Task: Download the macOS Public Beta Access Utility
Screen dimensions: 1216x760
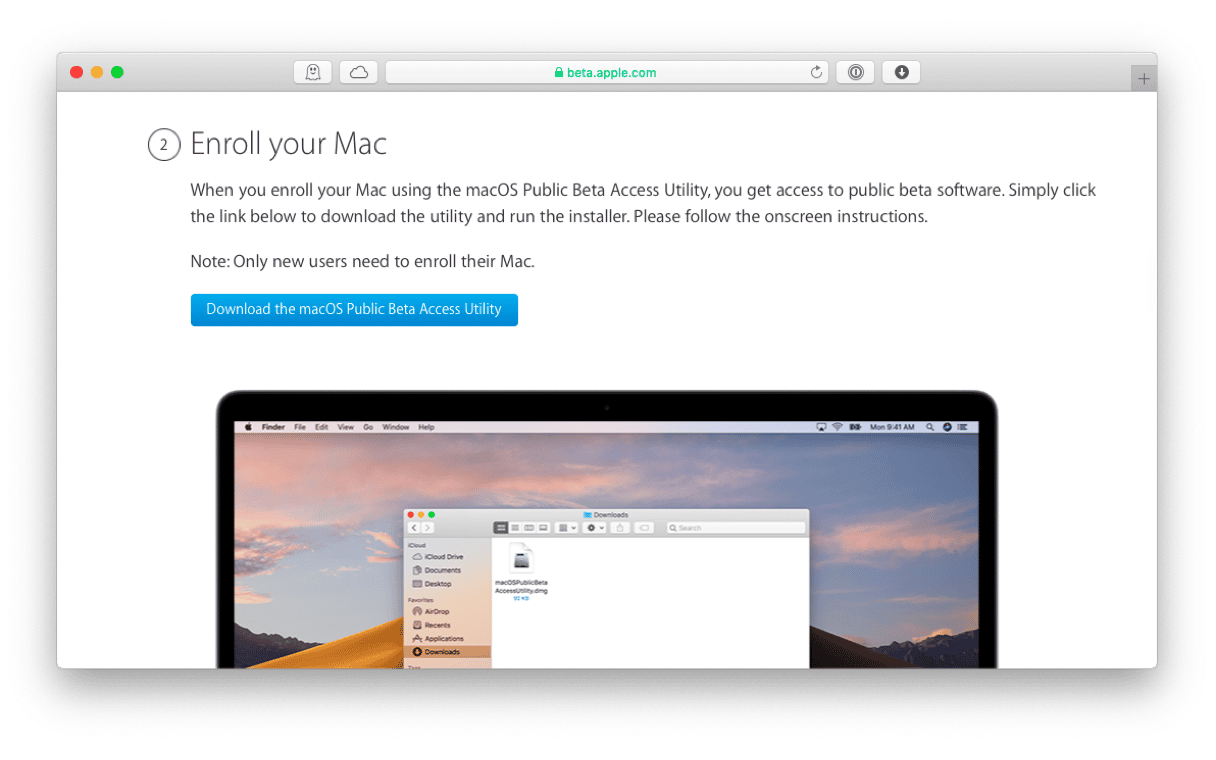Action: click(x=354, y=310)
